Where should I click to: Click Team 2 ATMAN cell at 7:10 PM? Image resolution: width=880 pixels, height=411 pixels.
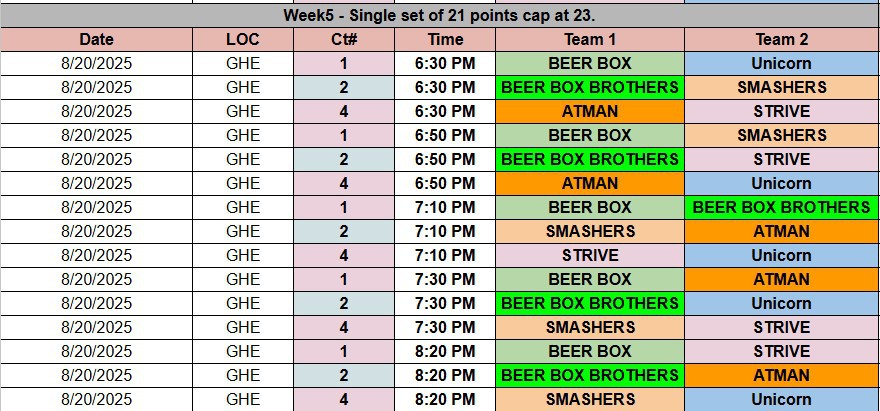click(x=782, y=232)
